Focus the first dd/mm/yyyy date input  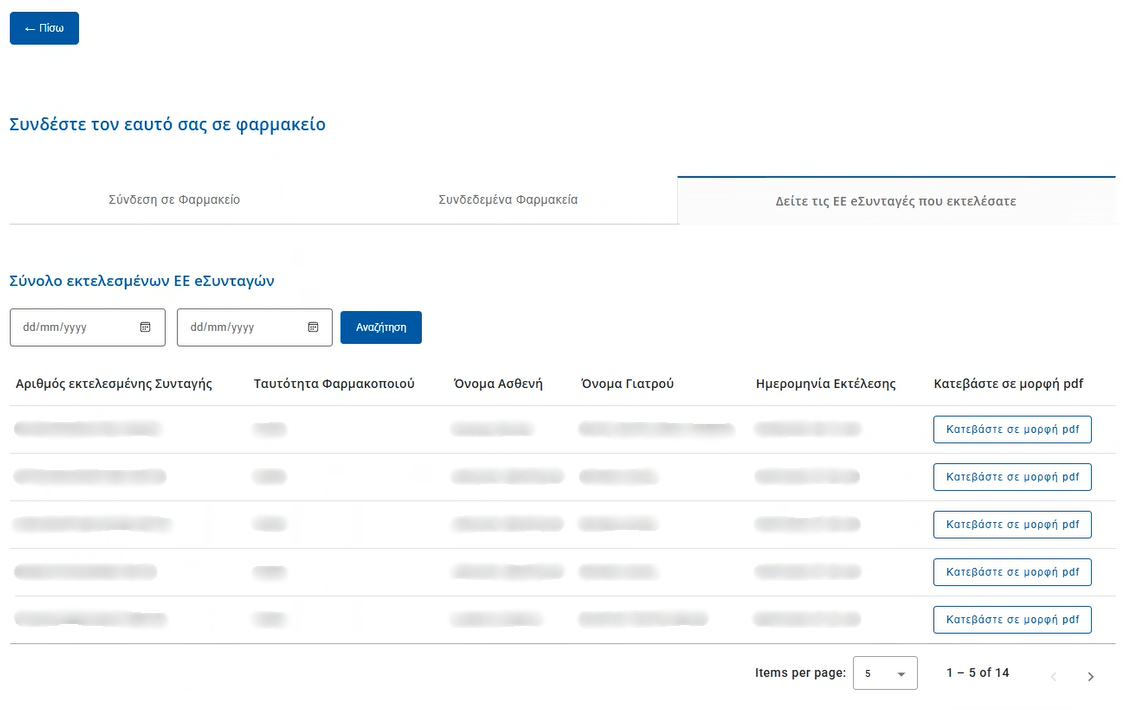[x=70, y=327]
